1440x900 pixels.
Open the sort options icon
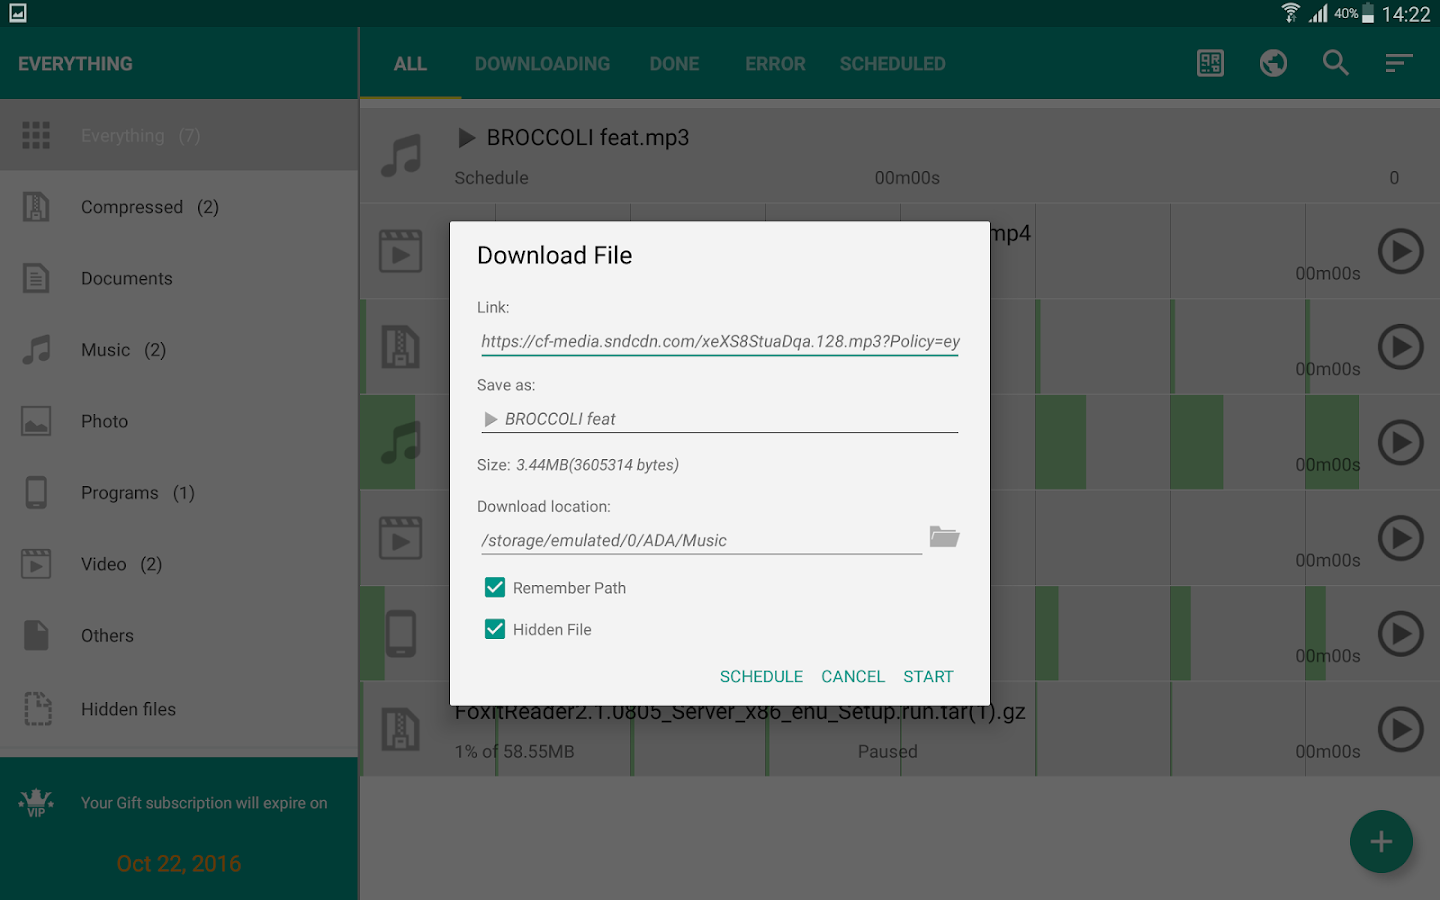pos(1399,63)
